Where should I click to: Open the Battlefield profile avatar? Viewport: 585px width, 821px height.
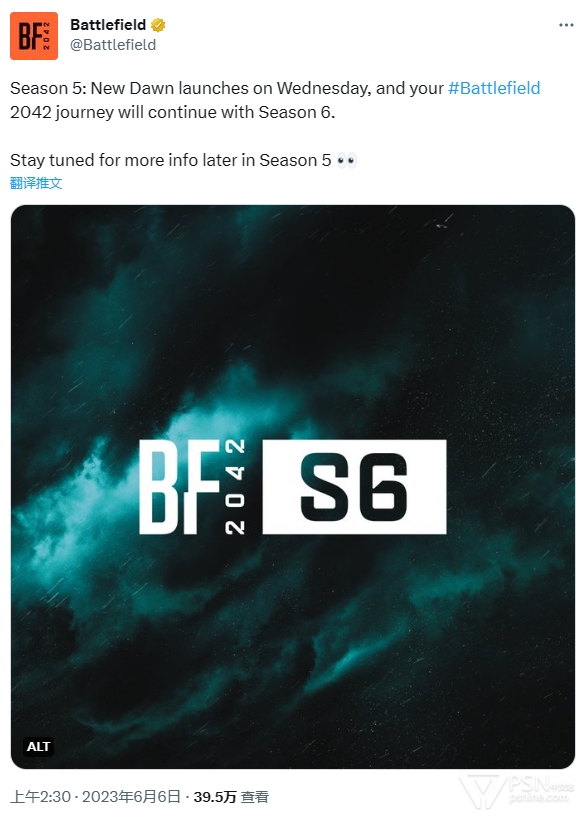pyautogui.click(x=34, y=36)
